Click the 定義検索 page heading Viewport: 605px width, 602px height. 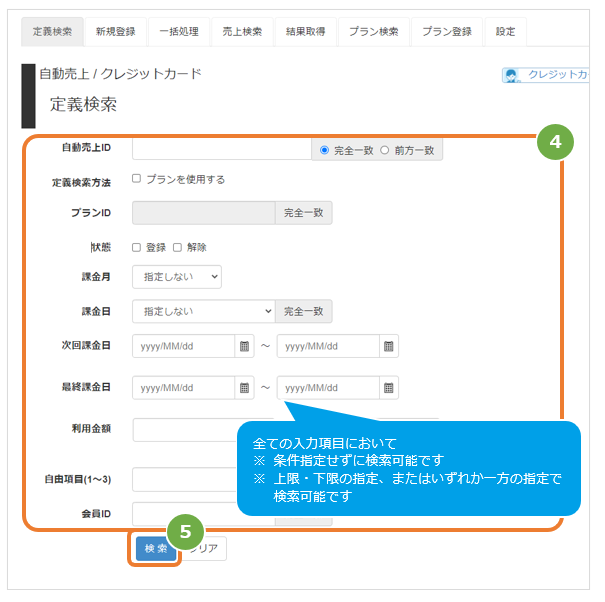(83, 104)
